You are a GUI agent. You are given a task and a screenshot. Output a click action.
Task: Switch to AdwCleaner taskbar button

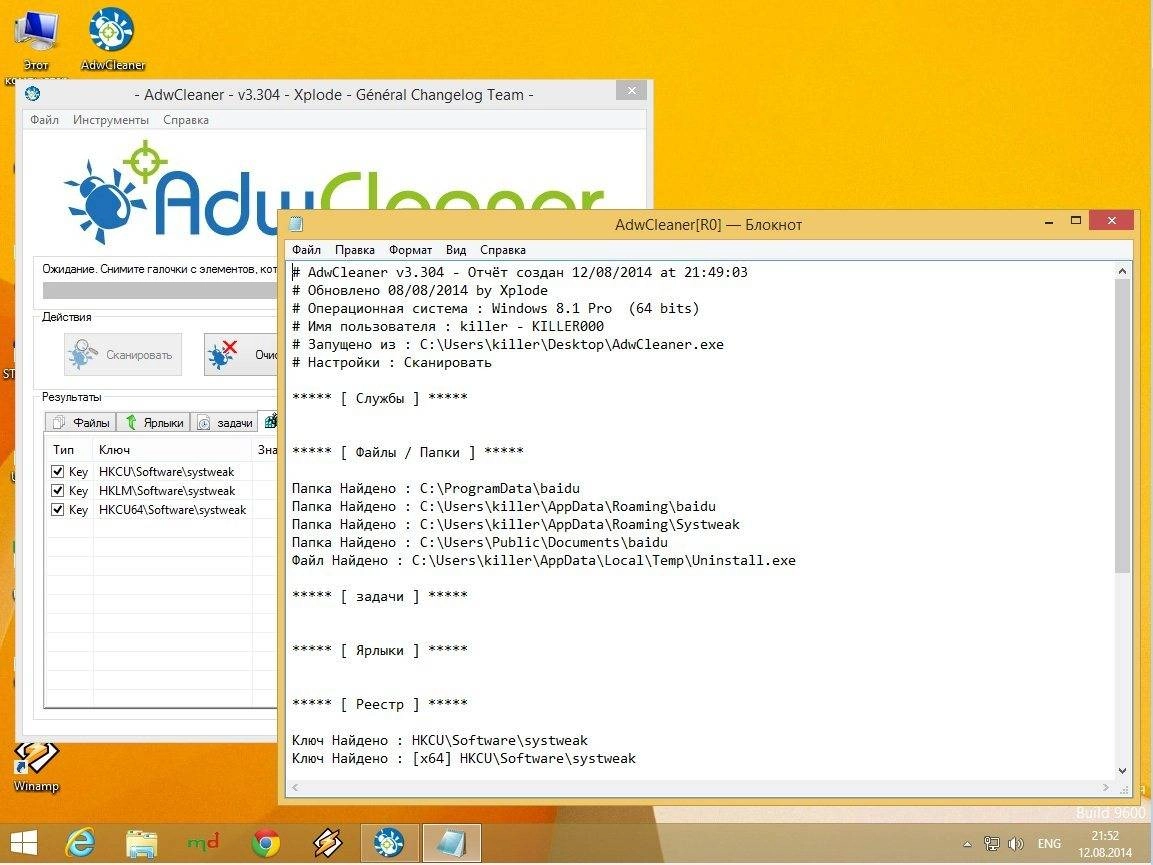(x=389, y=843)
